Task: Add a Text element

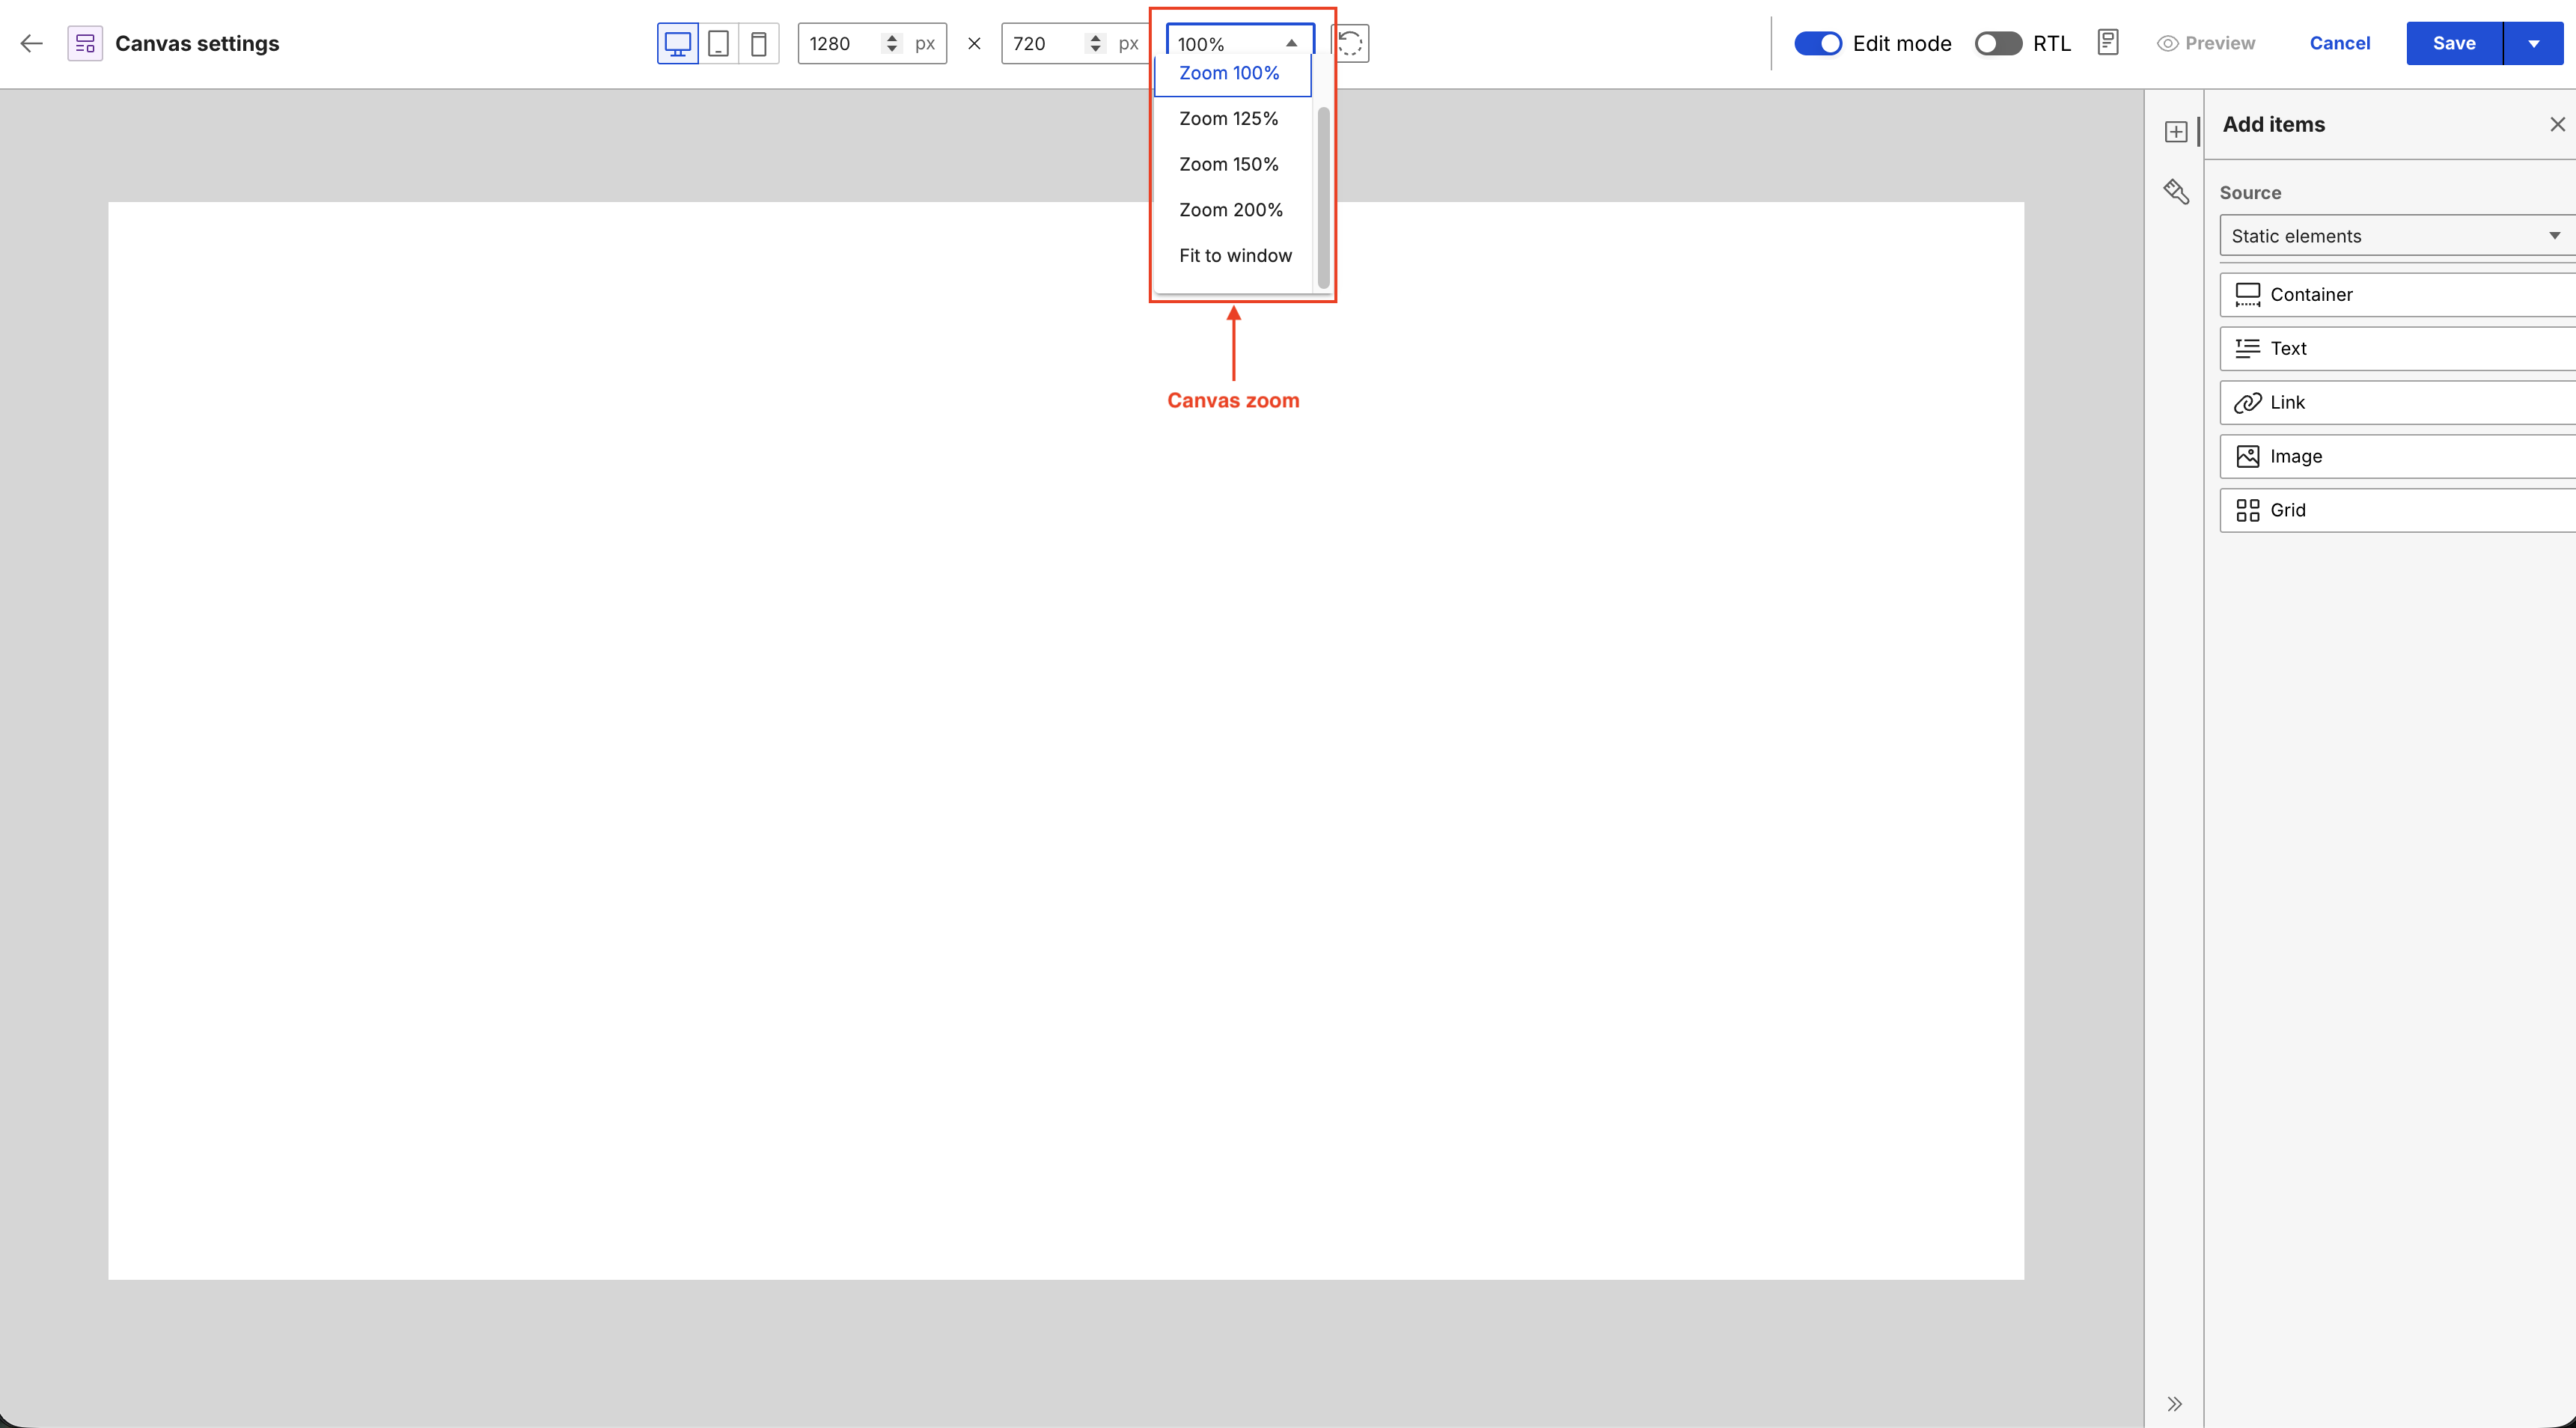Action: 2397,348
